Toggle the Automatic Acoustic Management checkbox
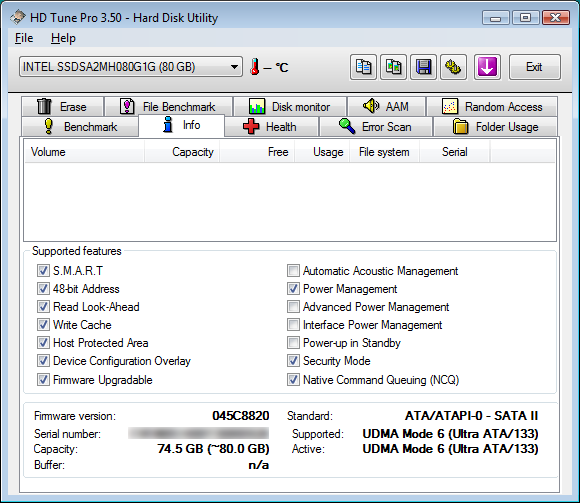 (x=293, y=271)
